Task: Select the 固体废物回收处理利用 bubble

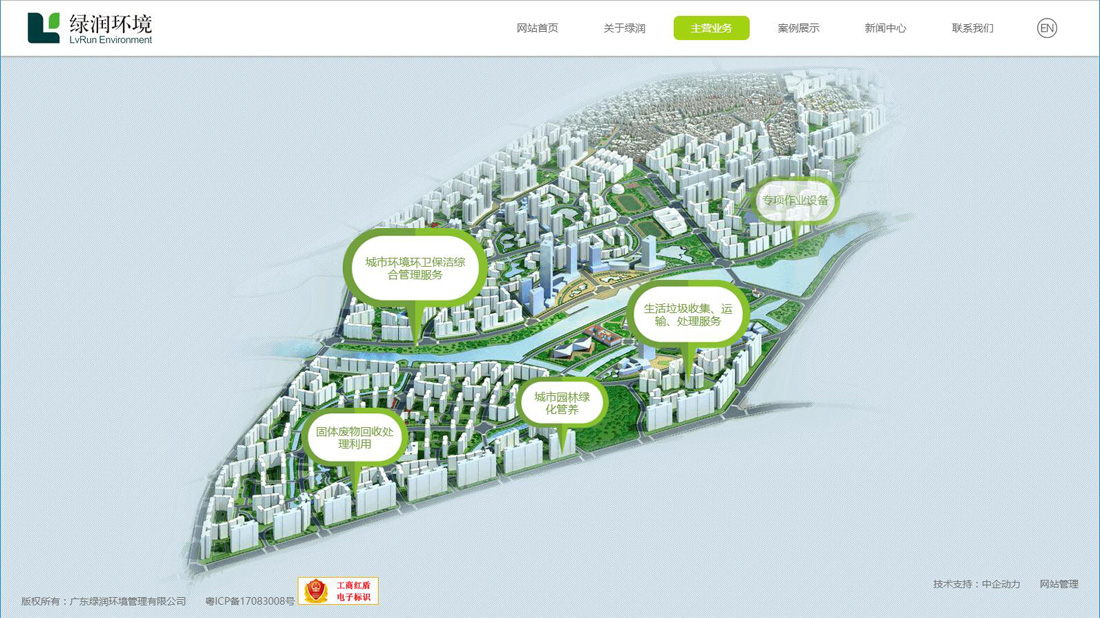Action: (x=355, y=437)
